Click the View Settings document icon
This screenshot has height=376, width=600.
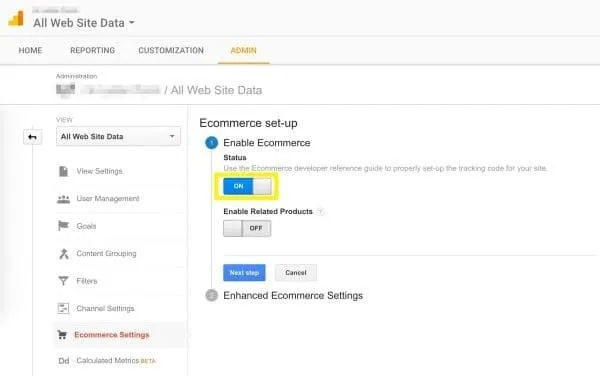click(x=64, y=171)
